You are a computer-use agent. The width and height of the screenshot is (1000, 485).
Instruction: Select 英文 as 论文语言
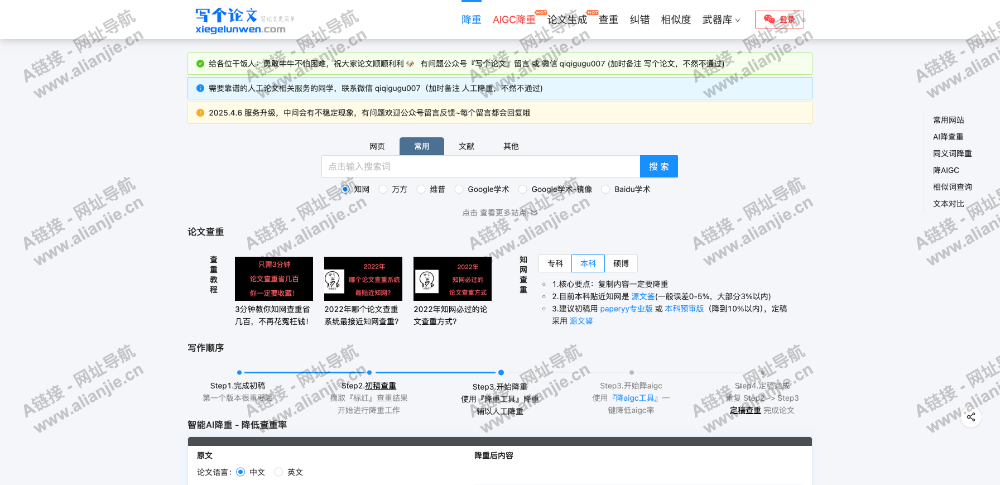coord(278,472)
